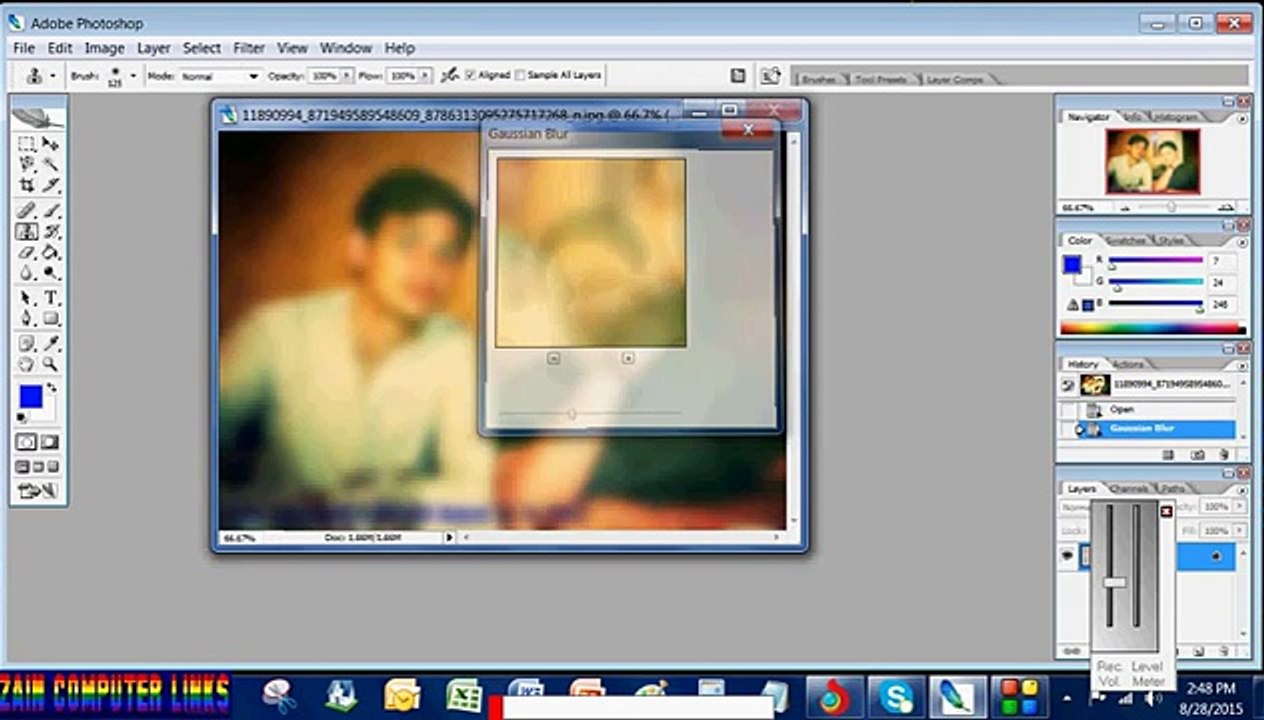Open Skype from the Windows taskbar

[896, 696]
